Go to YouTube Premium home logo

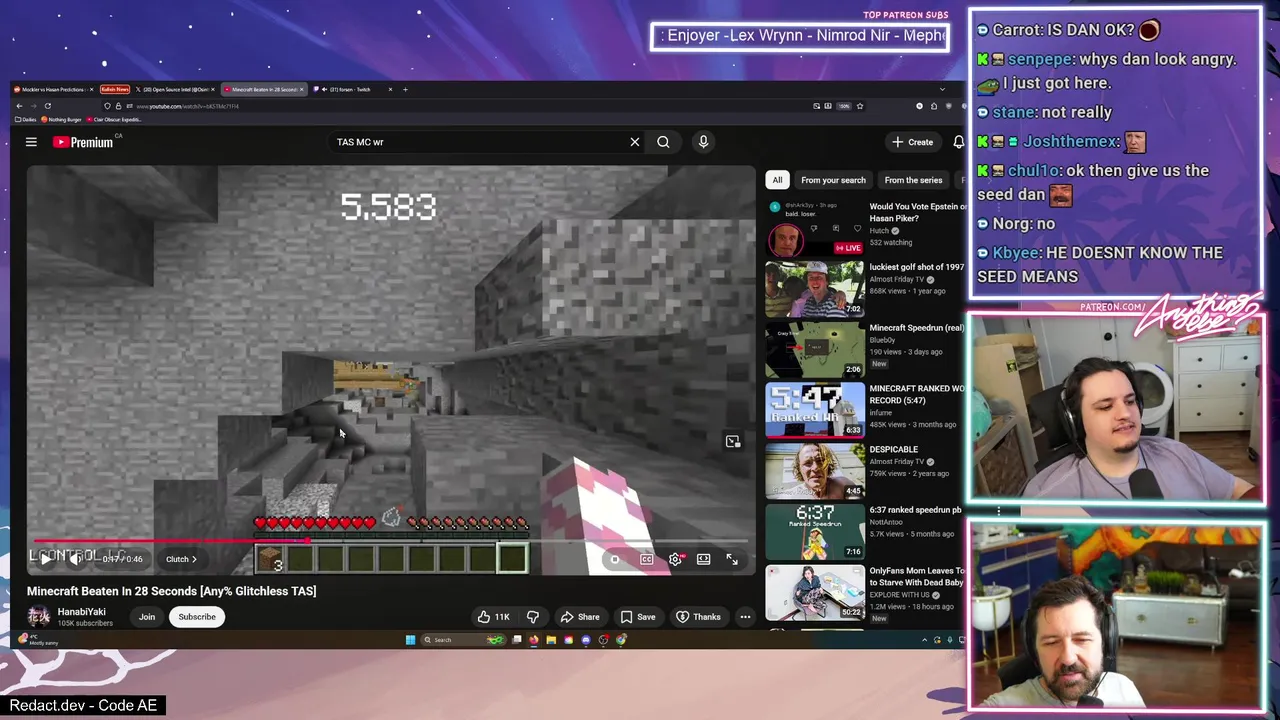point(84,142)
